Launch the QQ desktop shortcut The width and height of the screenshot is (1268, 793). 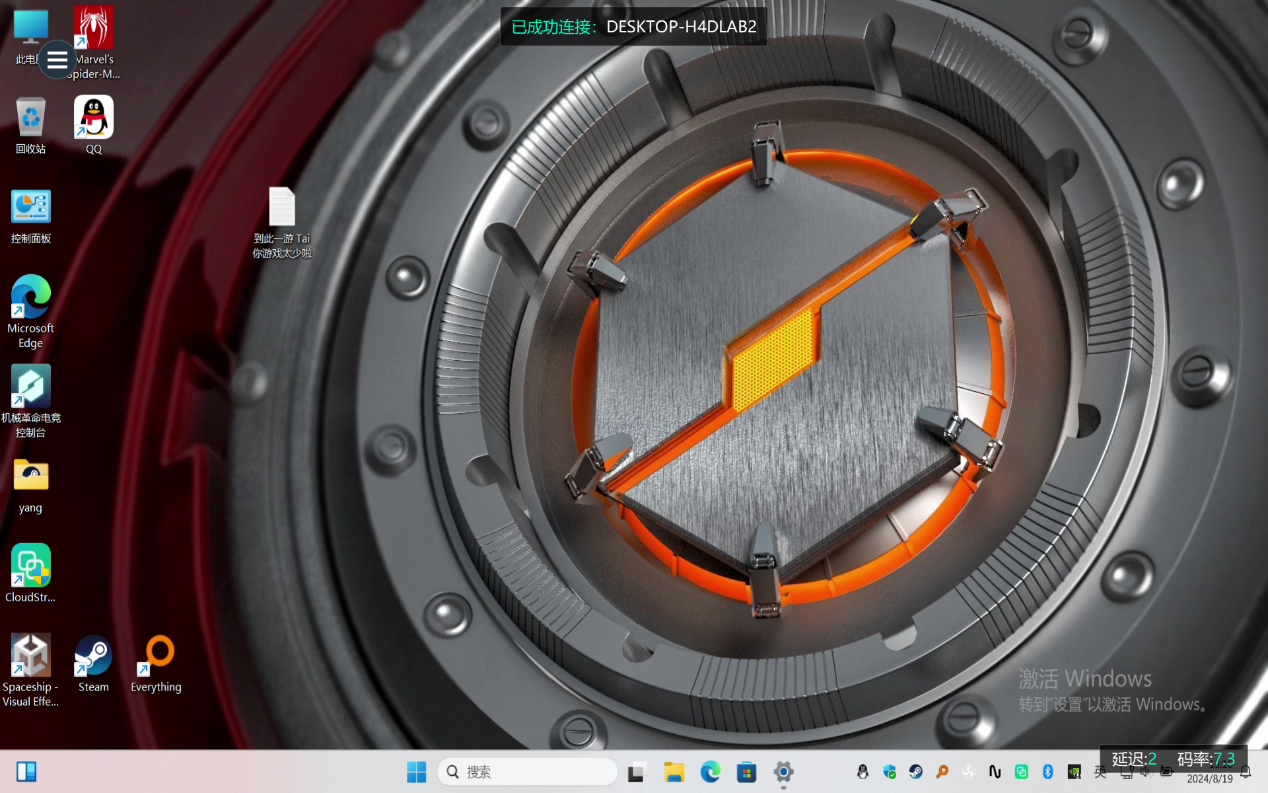(x=94, y=125)
